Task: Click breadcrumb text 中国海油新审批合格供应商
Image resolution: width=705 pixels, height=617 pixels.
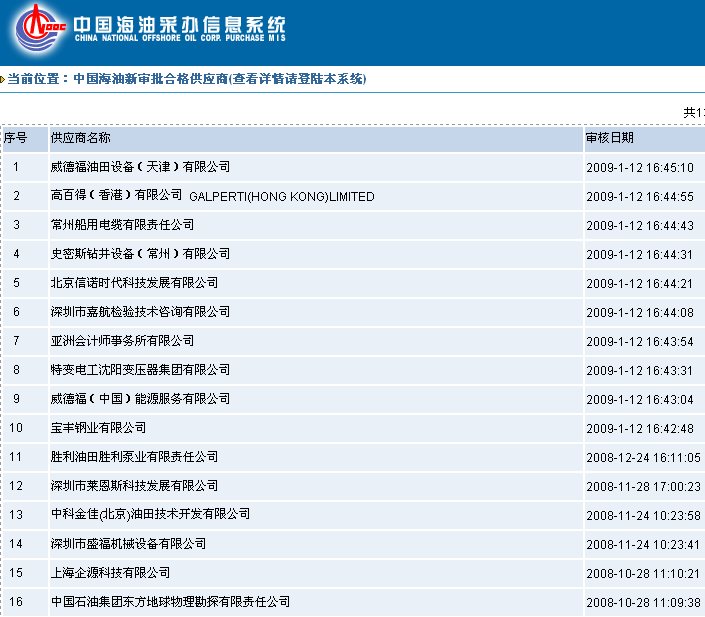Action: 151,79
